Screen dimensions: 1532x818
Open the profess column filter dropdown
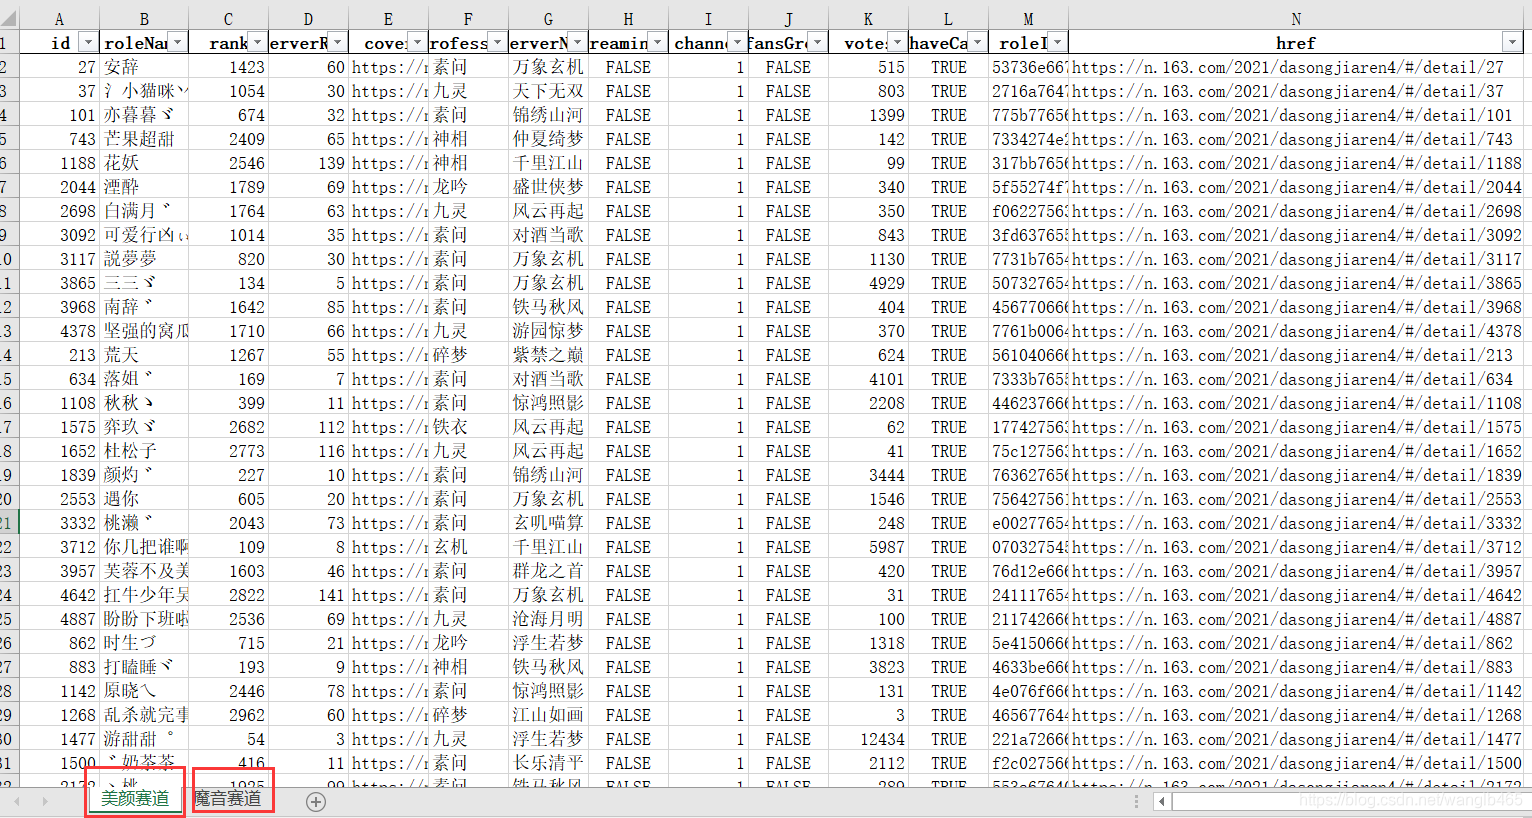point(497,42)
